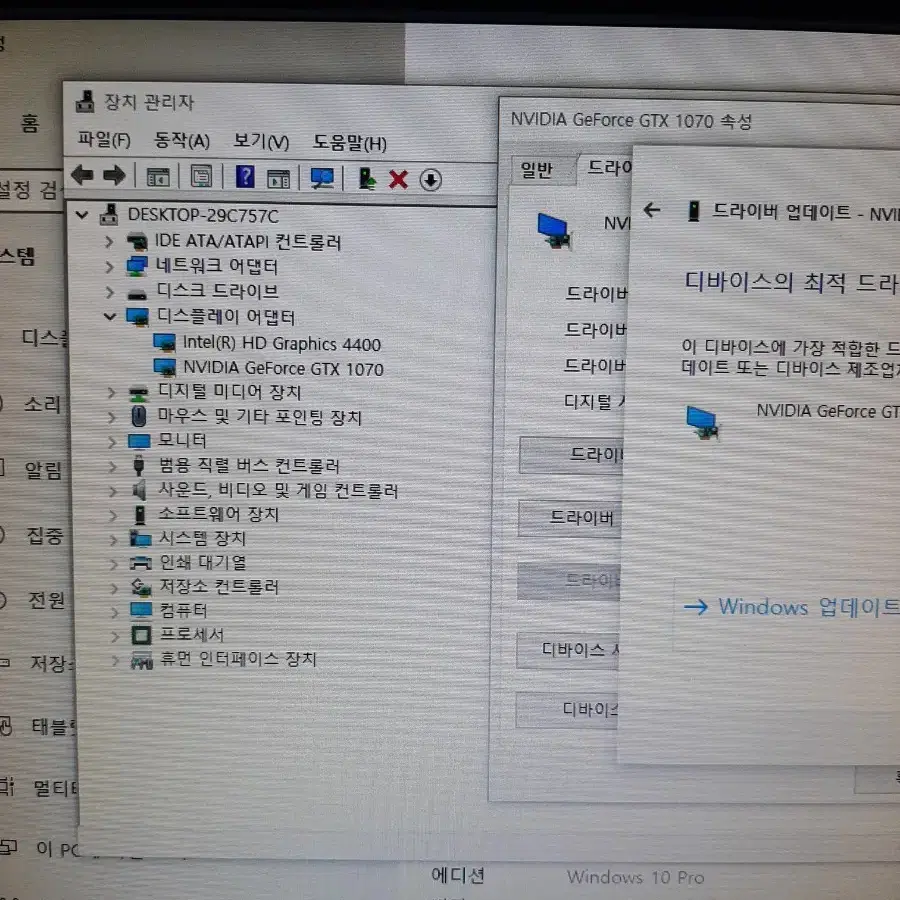The image size is (900, 900).
Task: Open the 도움말(H) menu
Action: [x=350, y=142]
